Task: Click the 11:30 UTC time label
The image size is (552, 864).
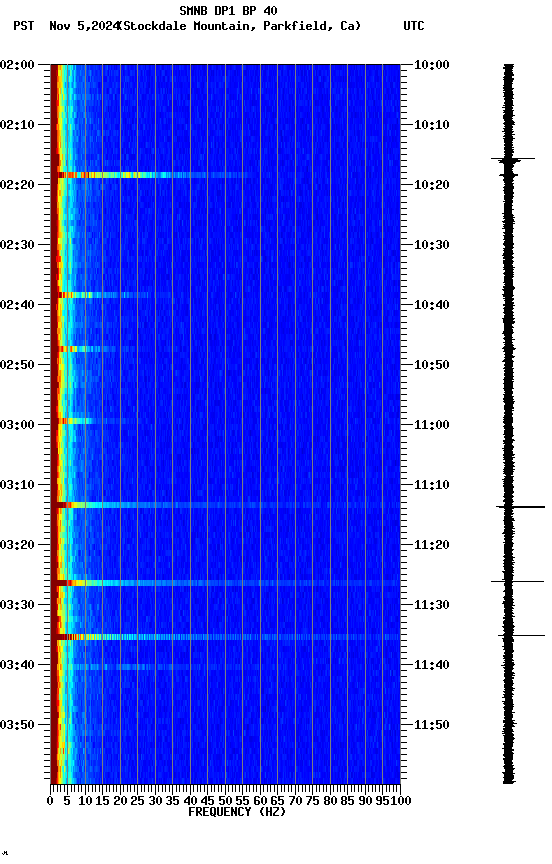Action: coord(432,606)
